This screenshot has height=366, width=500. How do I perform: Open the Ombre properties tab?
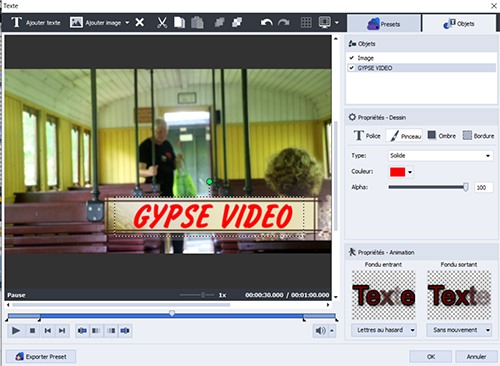click(442, 136)
